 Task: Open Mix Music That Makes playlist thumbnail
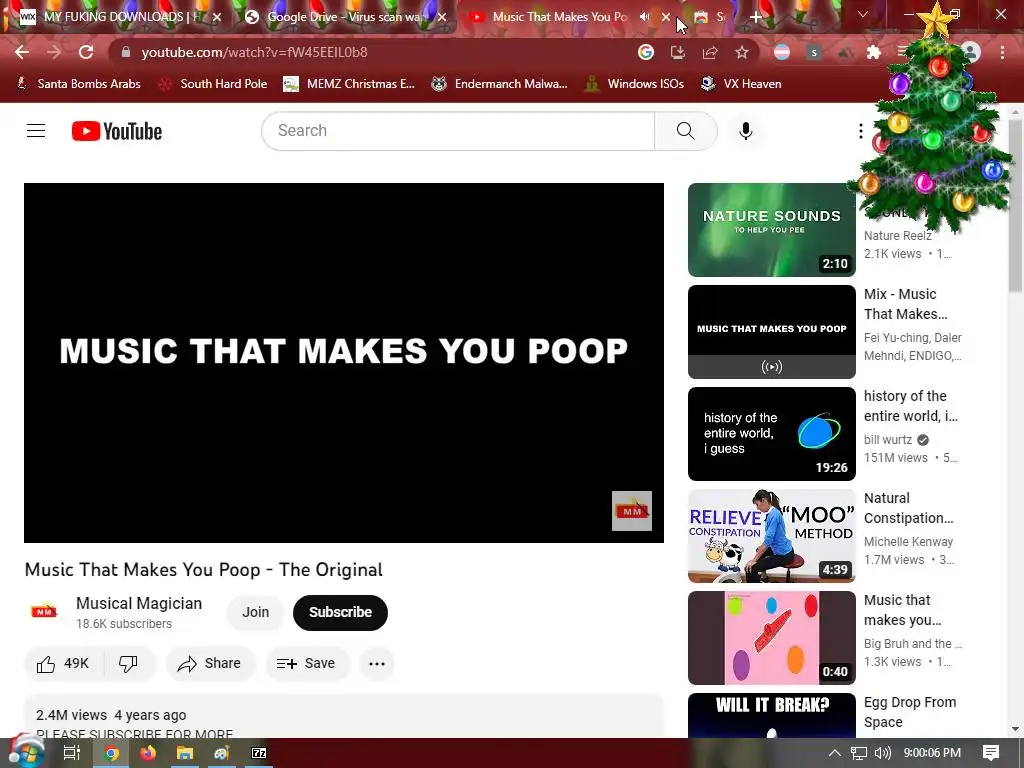pos(771,332)
